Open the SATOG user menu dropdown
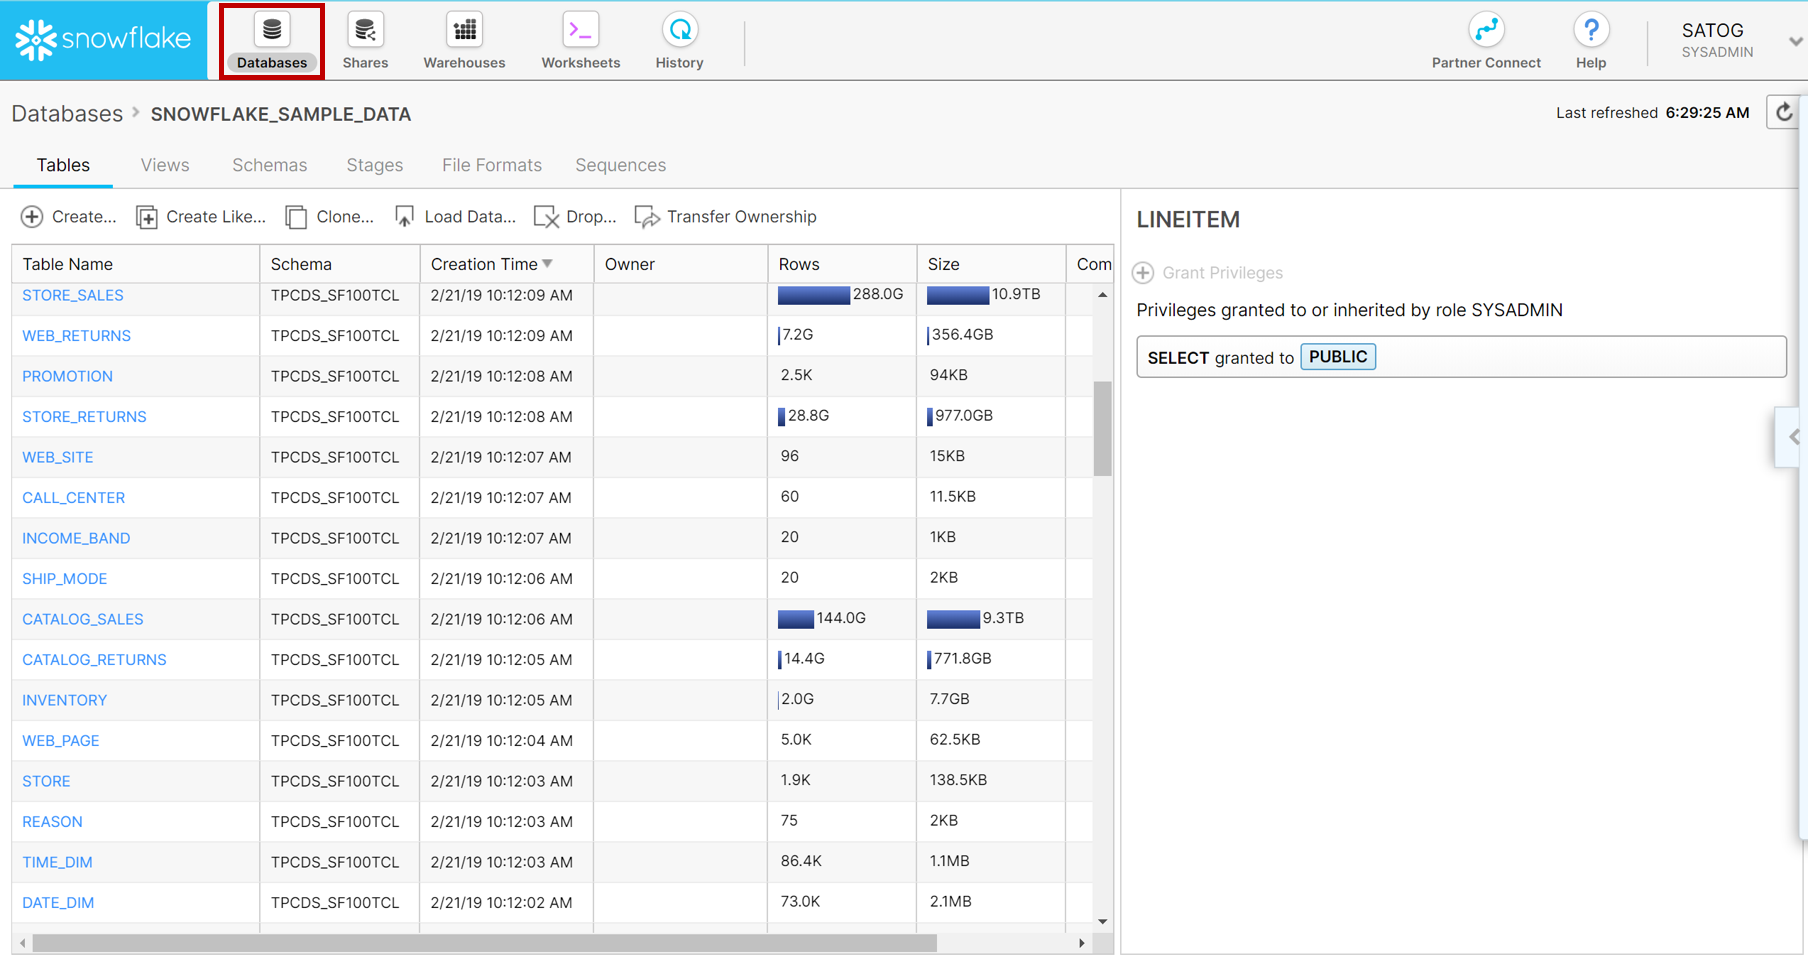Screen dimensions: 1808x957 (x=1796, y=42)
